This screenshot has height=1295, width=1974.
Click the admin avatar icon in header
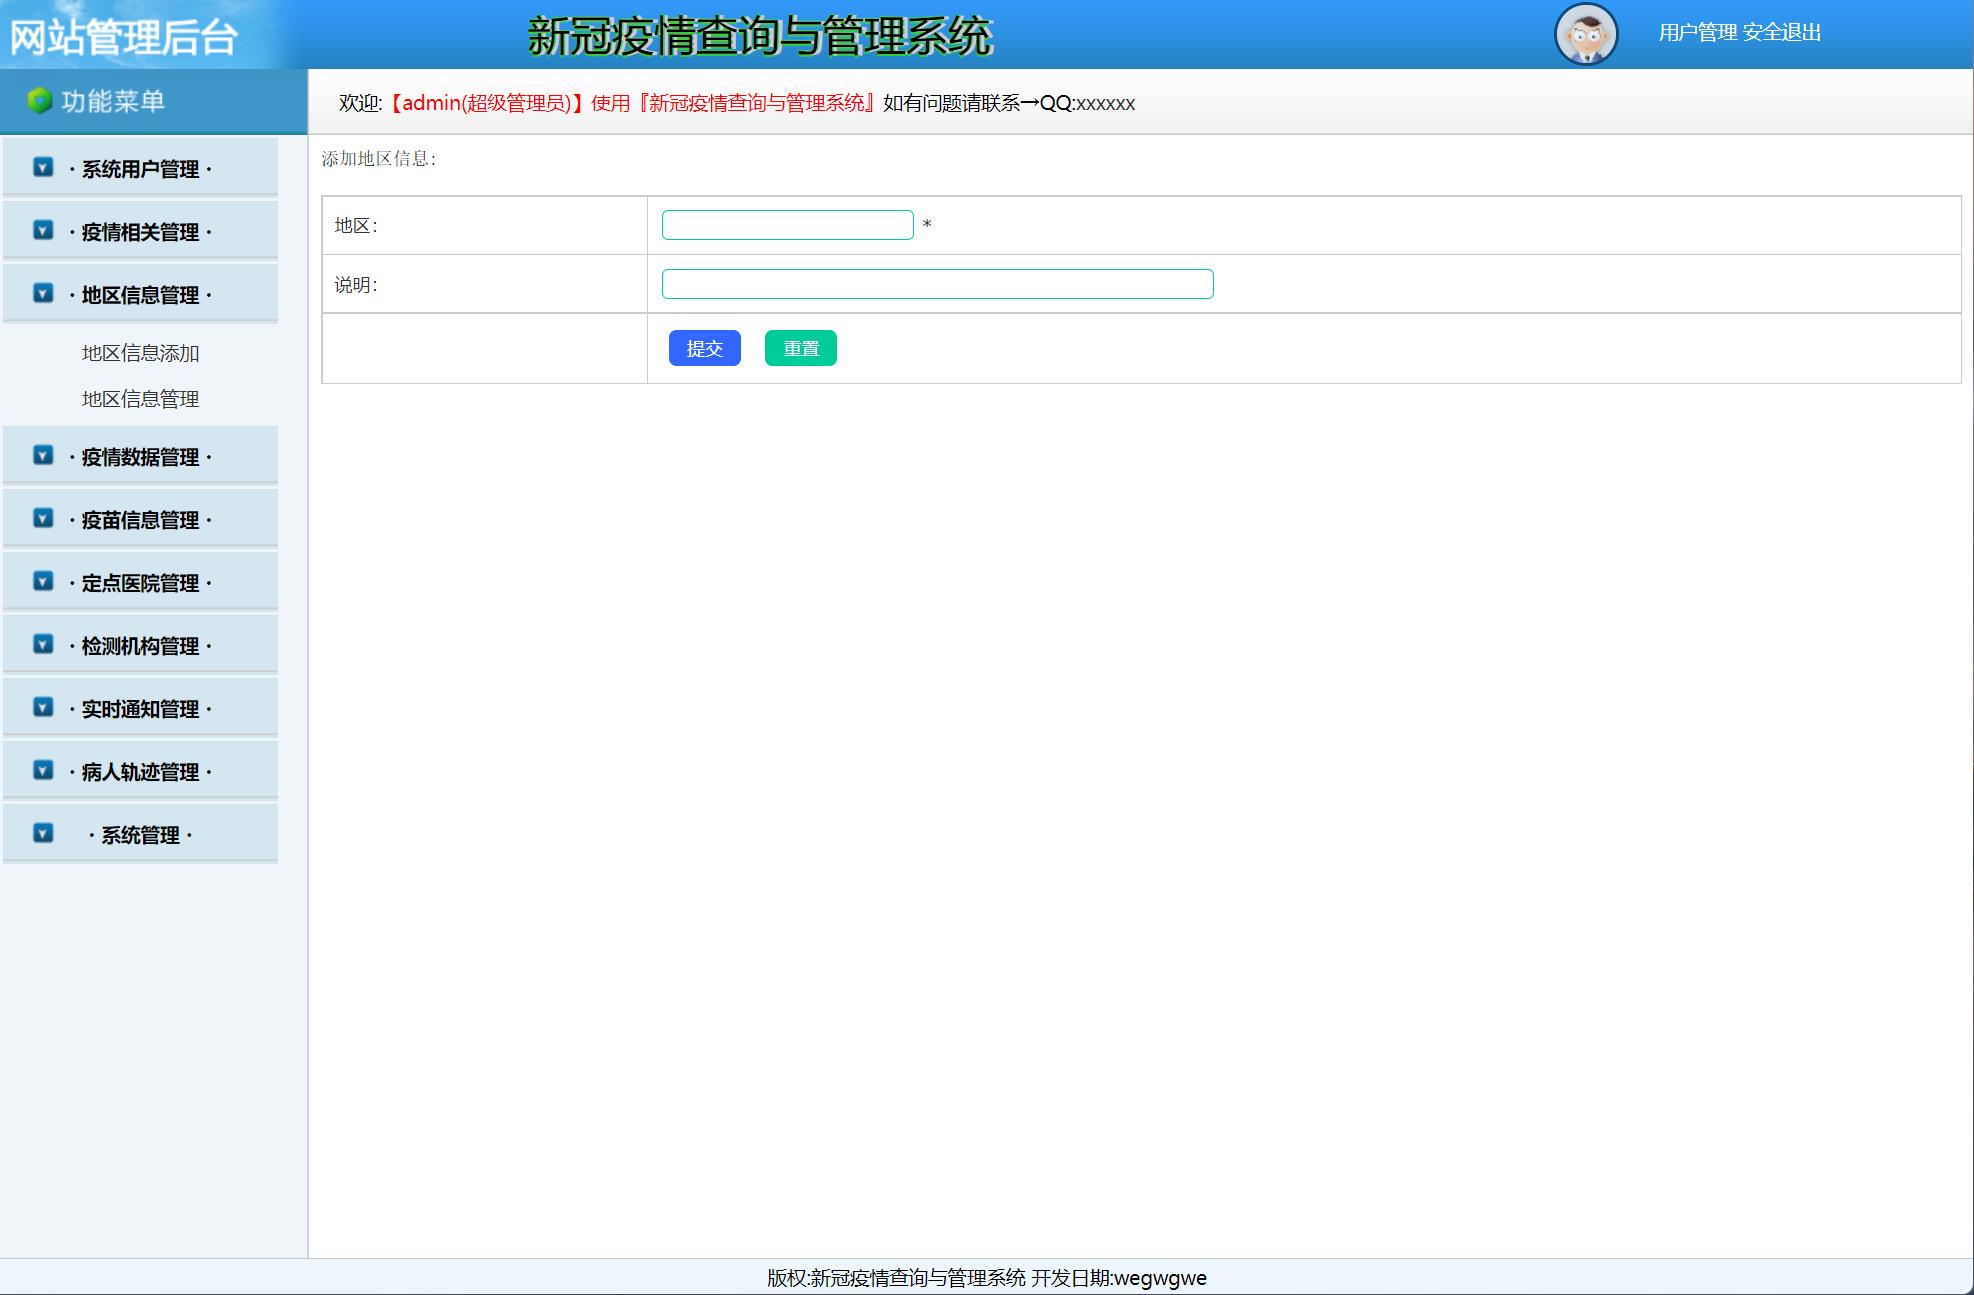1586,34
